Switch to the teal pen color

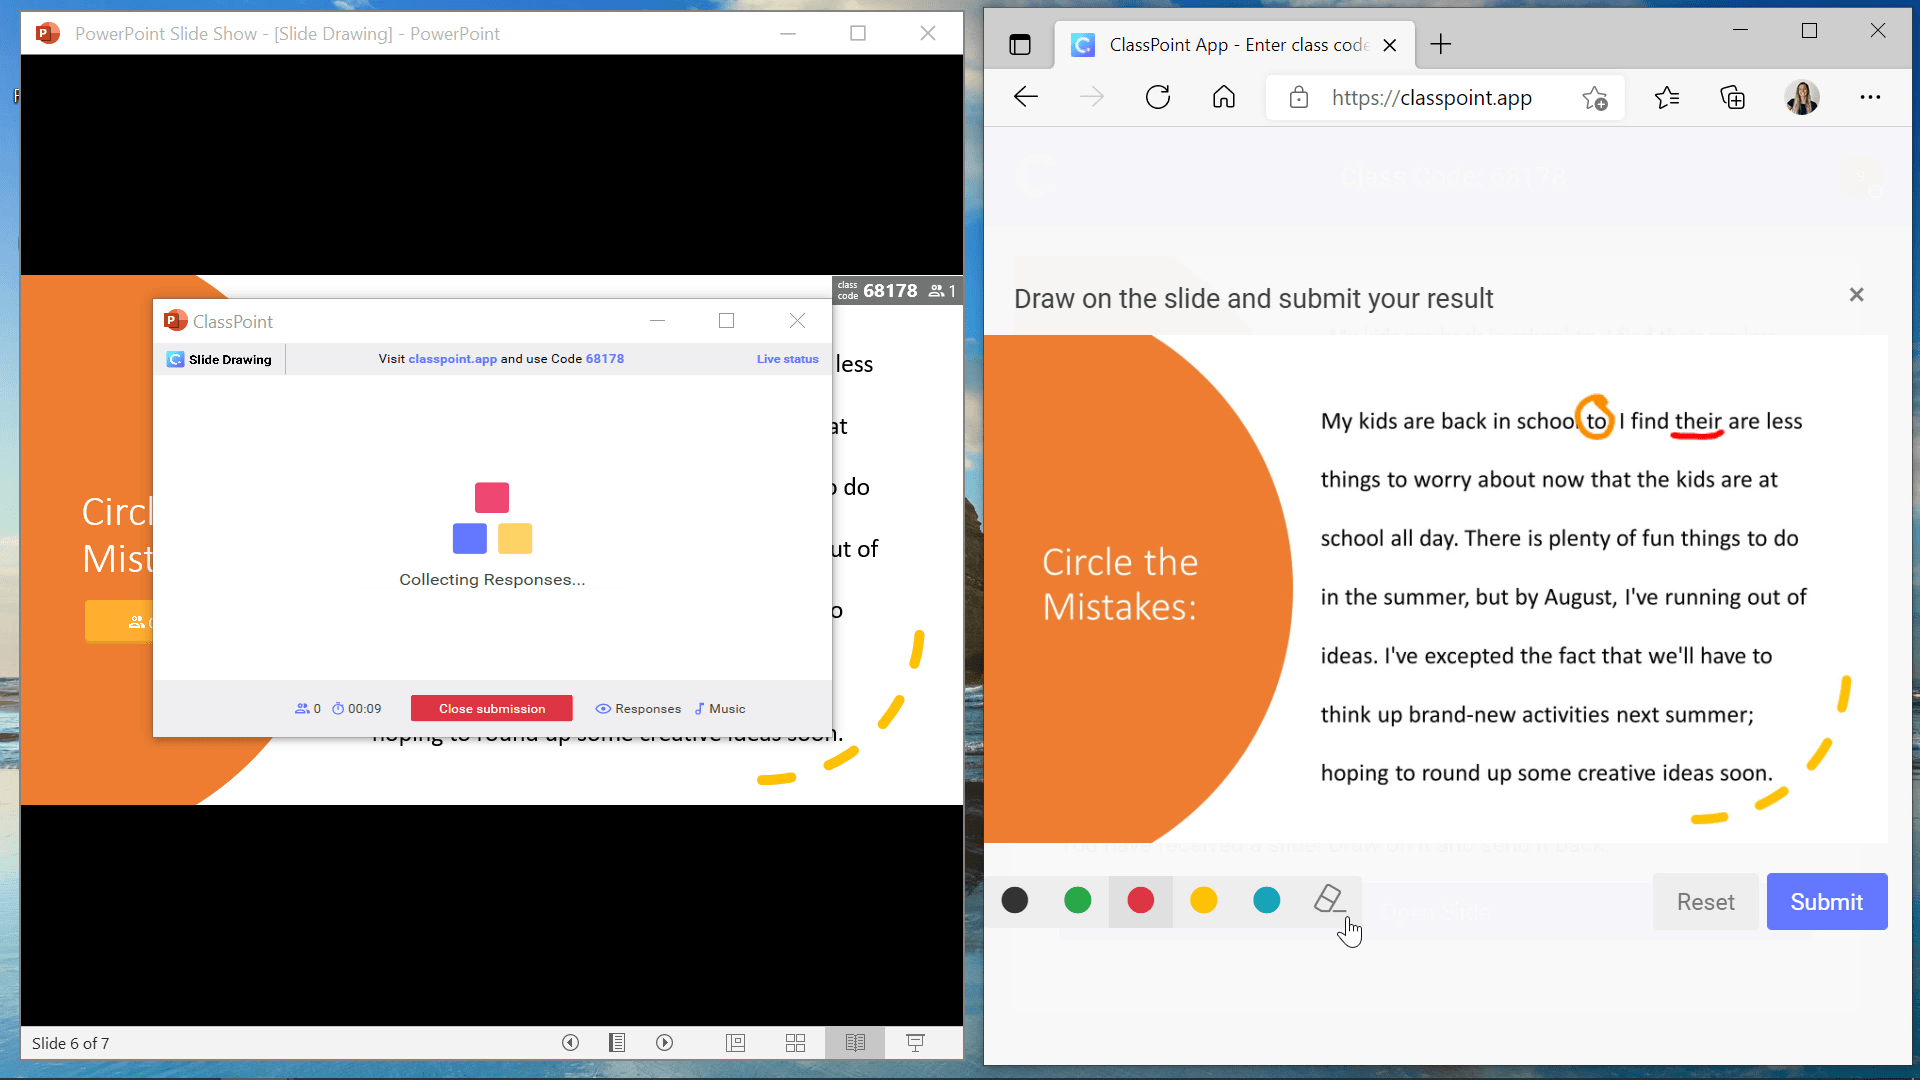[1266, 900]
